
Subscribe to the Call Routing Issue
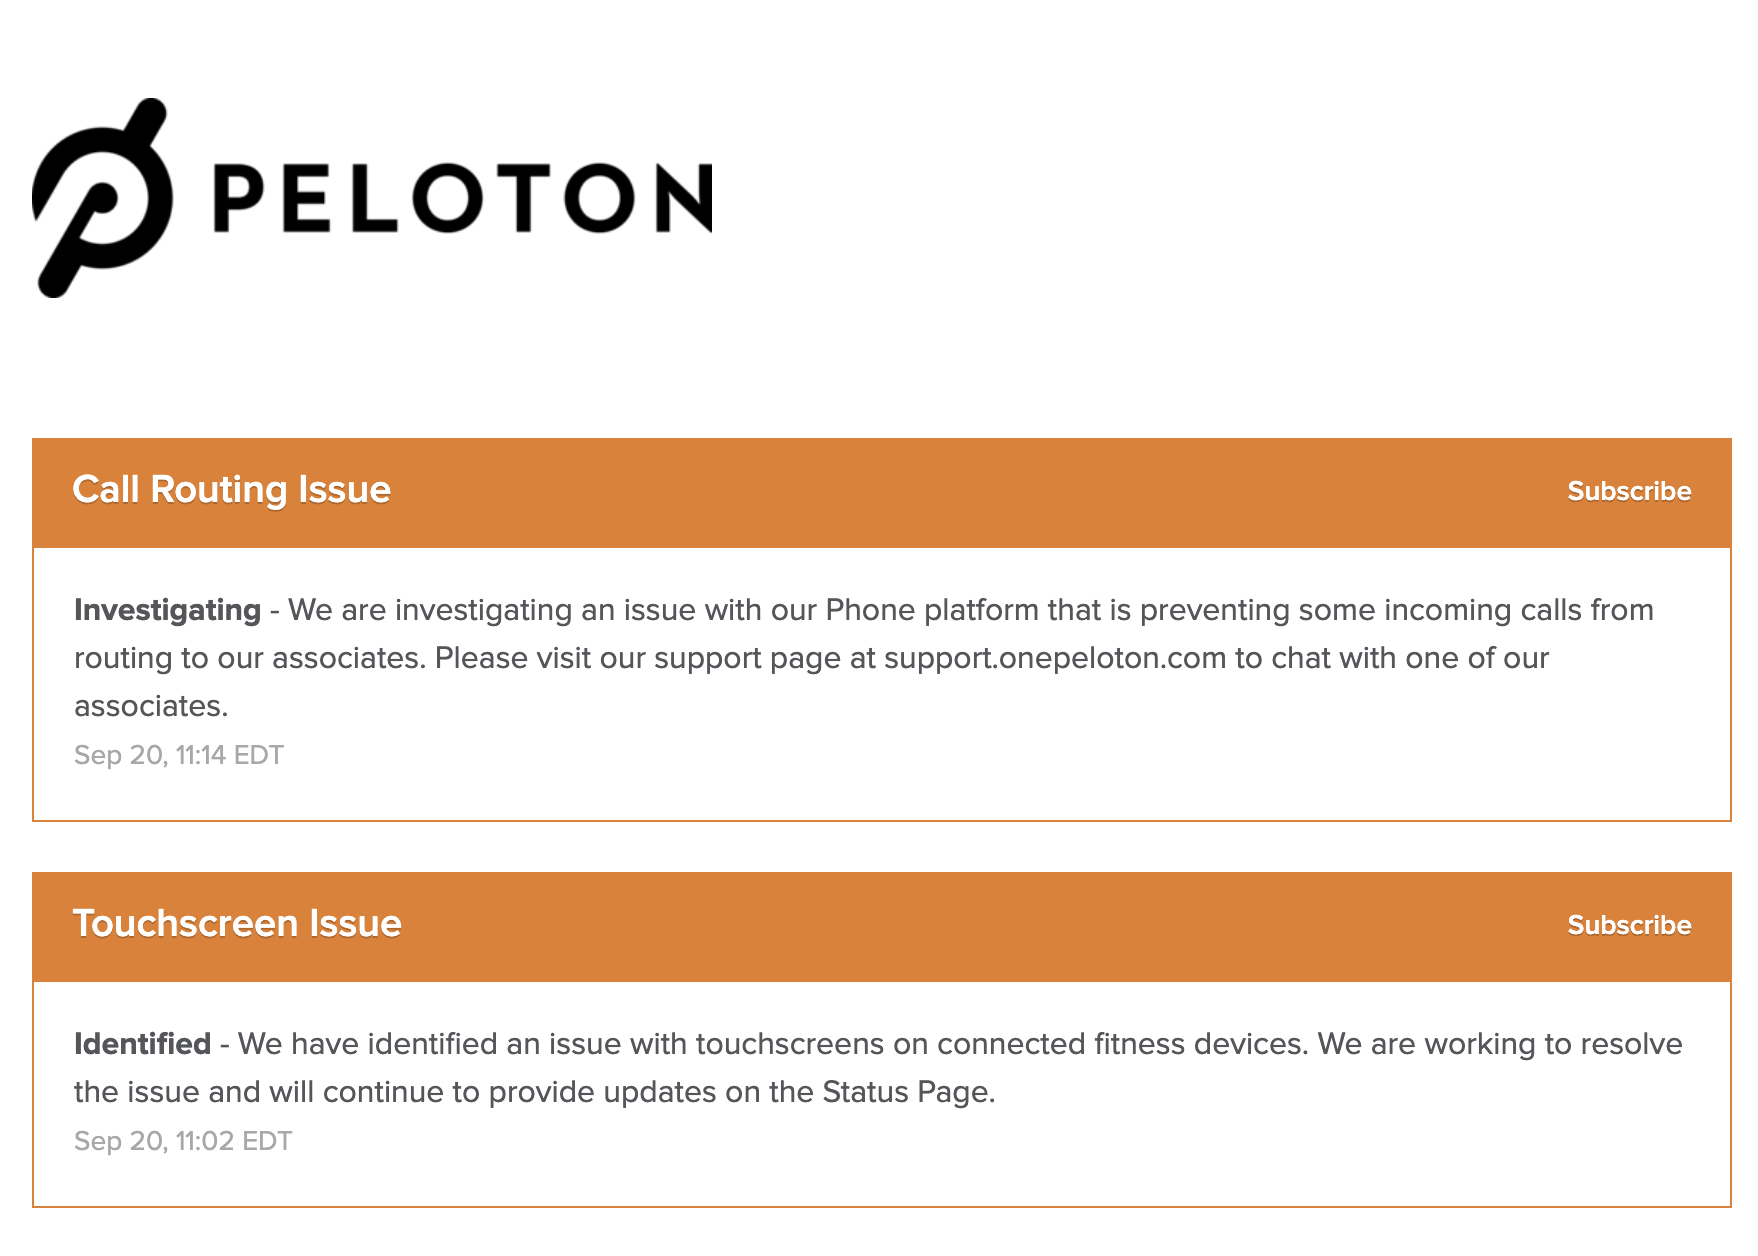pyautogui.click(x=1629, y=491)
